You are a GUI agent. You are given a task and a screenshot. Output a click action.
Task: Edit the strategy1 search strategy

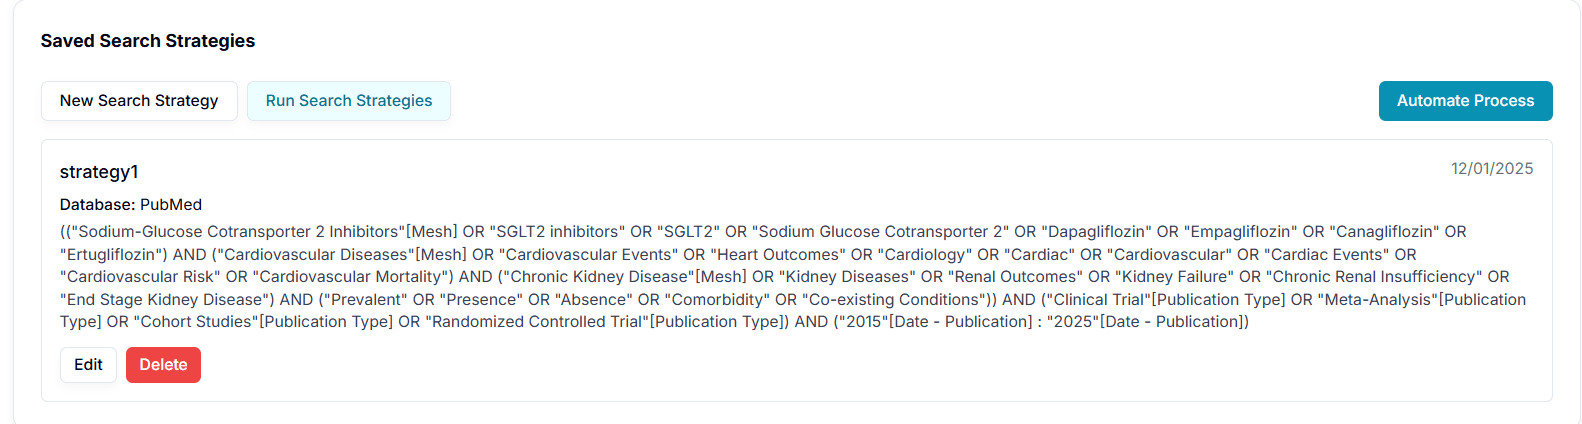tap(88, 365)
